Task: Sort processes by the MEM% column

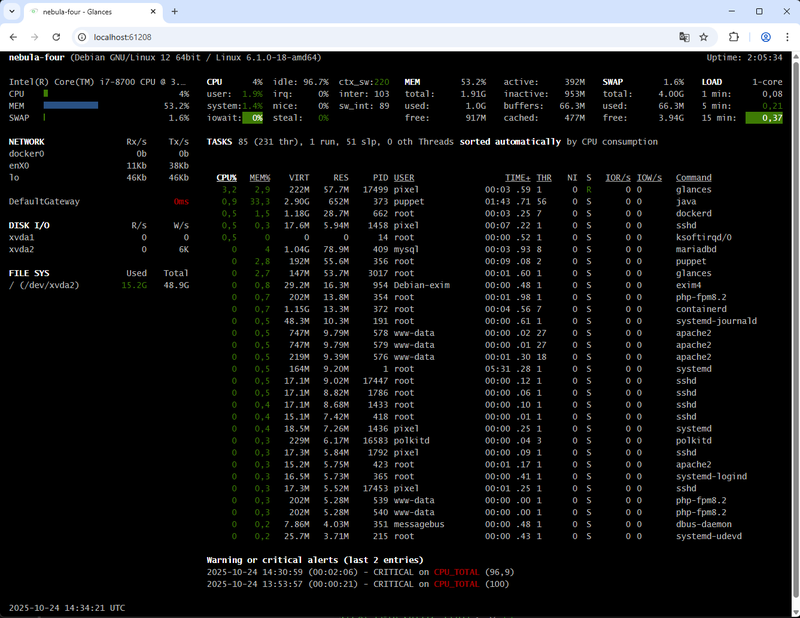Action: tap(258, 177)
